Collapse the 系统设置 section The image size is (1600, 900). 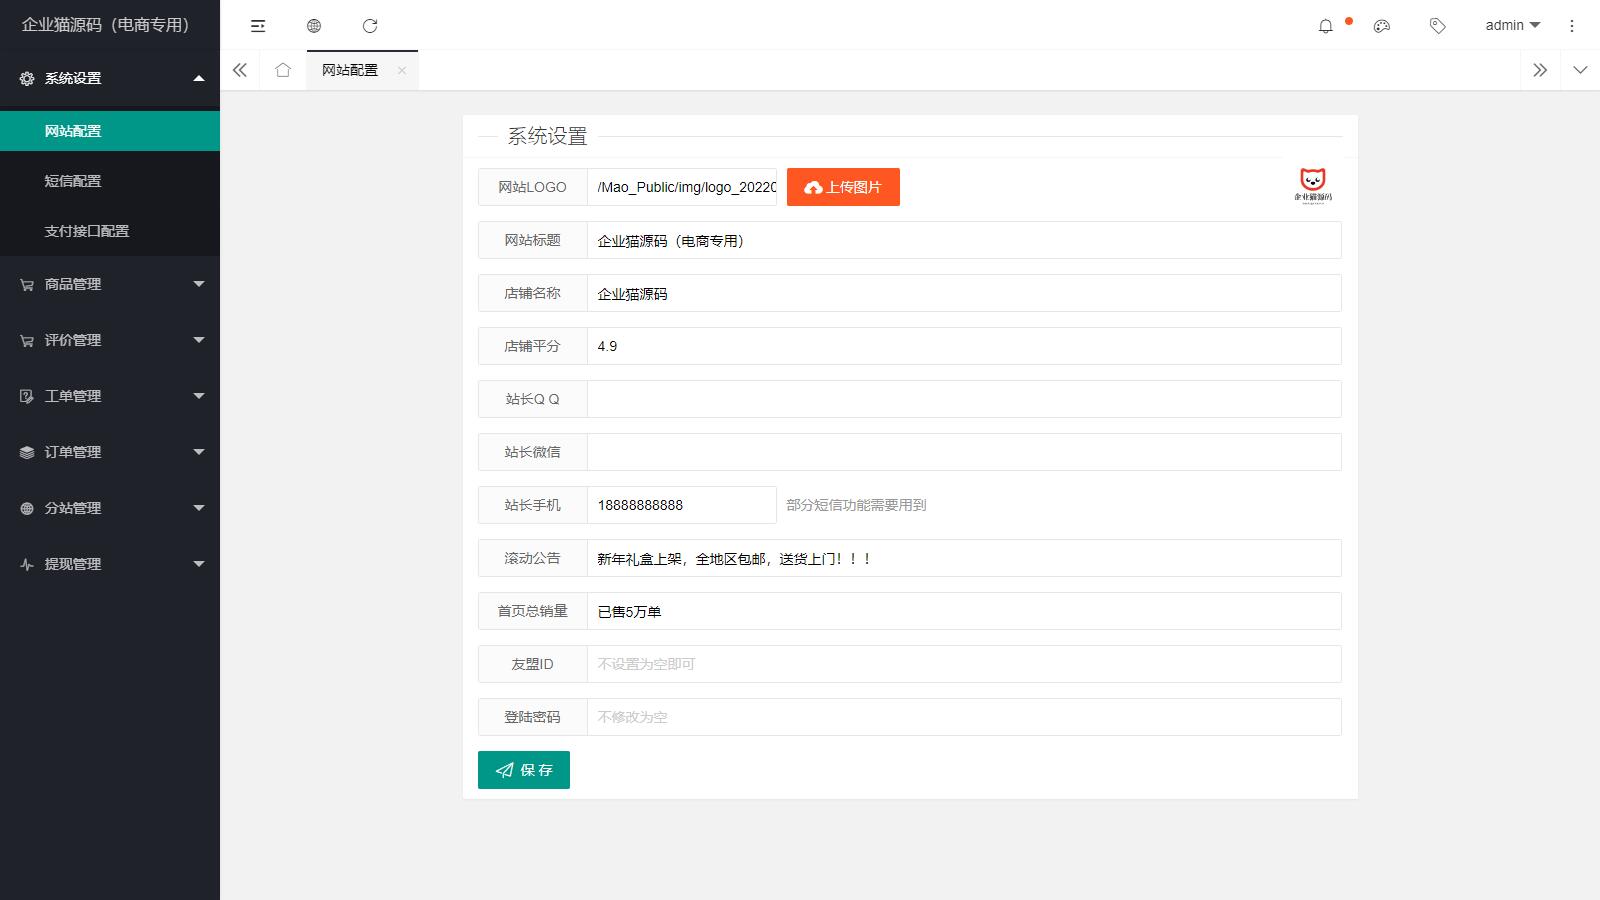pyautogui.click(x=110, y=78)
